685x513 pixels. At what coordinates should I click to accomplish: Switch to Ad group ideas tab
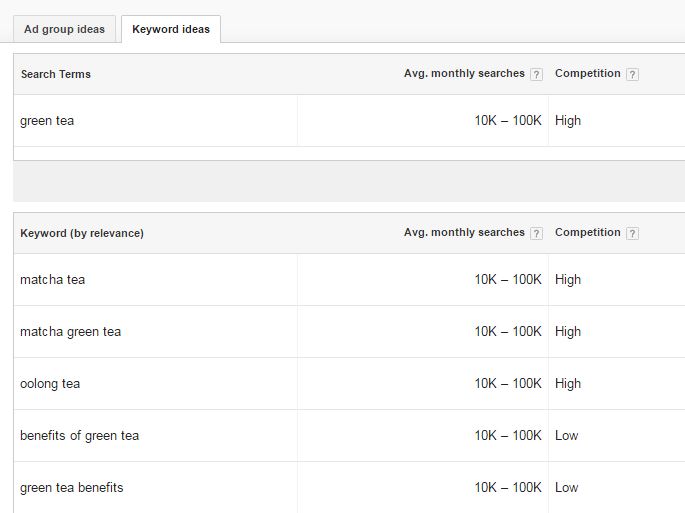pos(64,29)
